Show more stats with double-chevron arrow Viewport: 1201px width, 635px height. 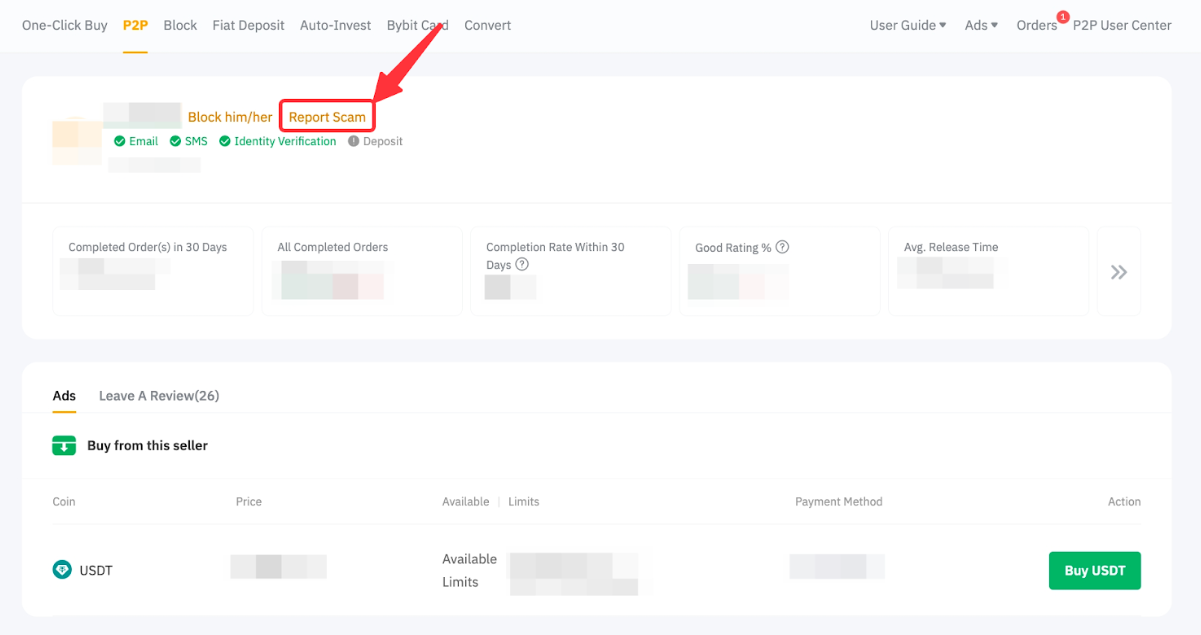(1118, 272)
